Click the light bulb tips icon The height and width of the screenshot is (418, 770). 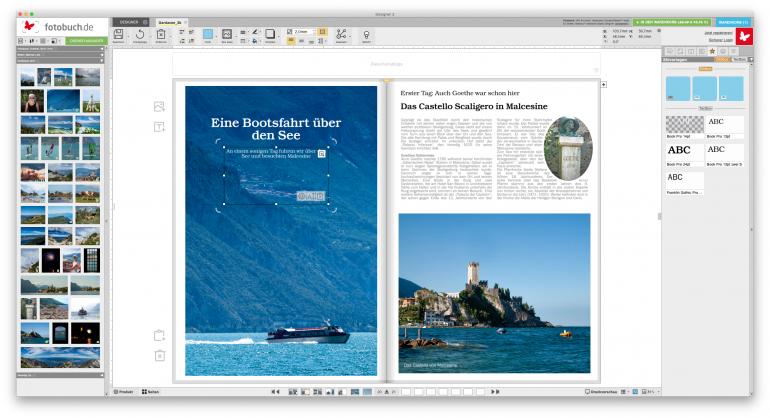click(x=366, y=35)
